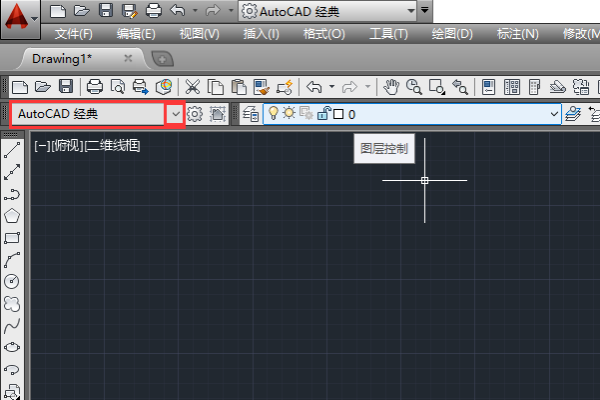This screenshot has height=400, width=600.
Task: Expand the layer control dropdown list
Action: click(x=555, y=114)
